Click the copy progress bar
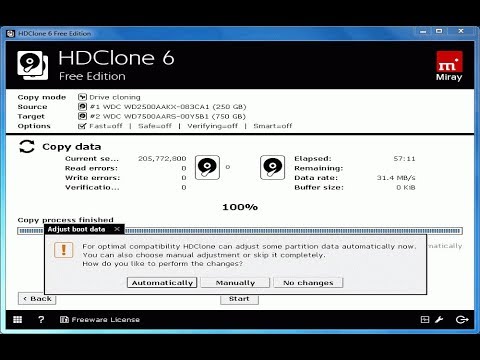This screenshot has width=480, height=360. (x=240, y=231)
